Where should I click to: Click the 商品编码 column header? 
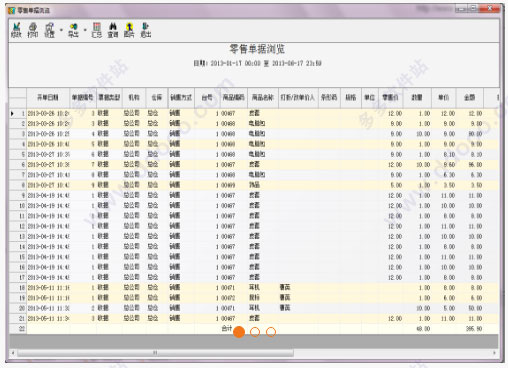tap(233, 97)
